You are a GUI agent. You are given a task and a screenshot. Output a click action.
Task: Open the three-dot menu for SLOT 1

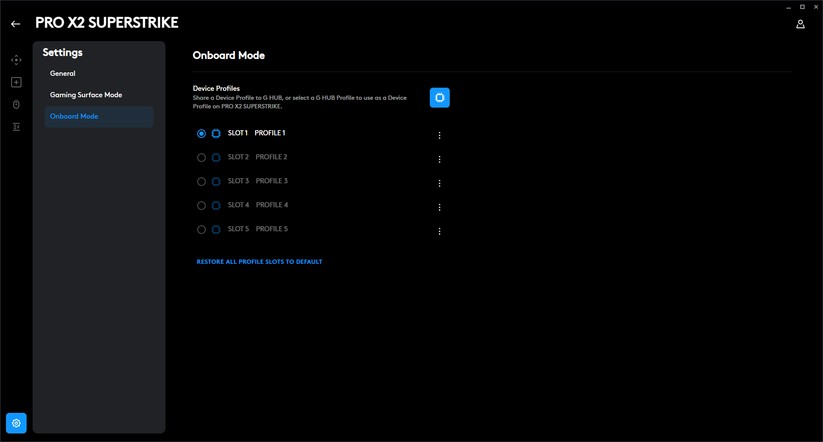click(x=439, y=135)
